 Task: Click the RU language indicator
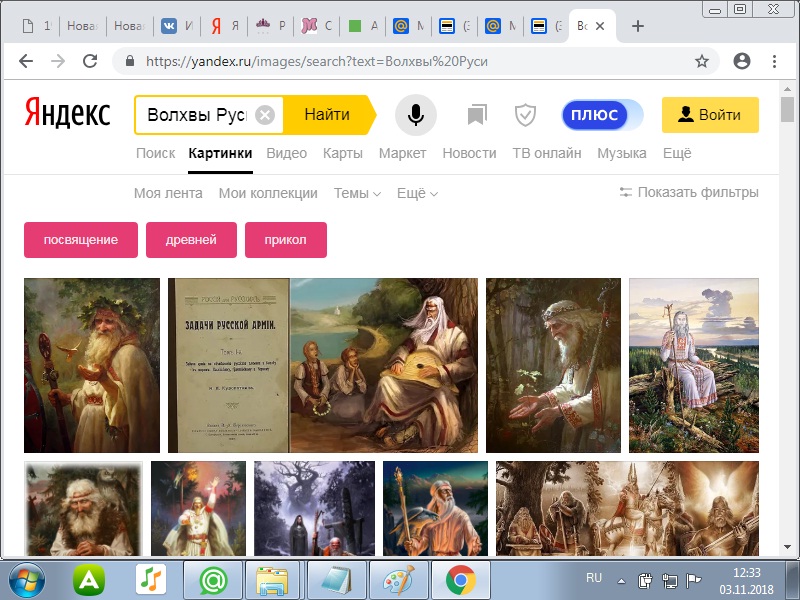click(594, 578)
